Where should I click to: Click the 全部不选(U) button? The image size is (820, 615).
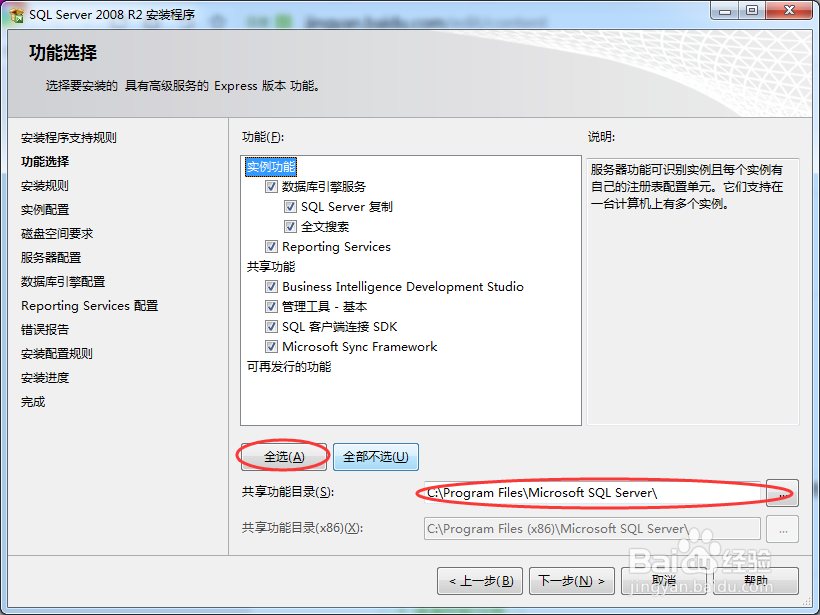point(375,457)
